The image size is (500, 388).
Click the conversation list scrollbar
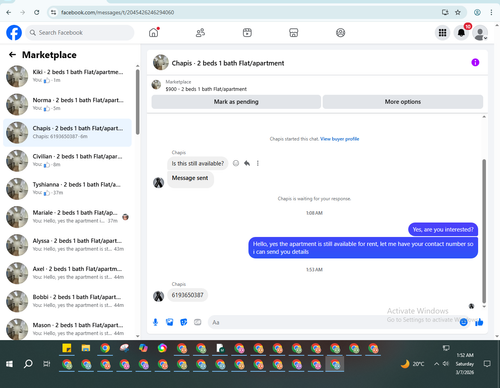point(137,101)
